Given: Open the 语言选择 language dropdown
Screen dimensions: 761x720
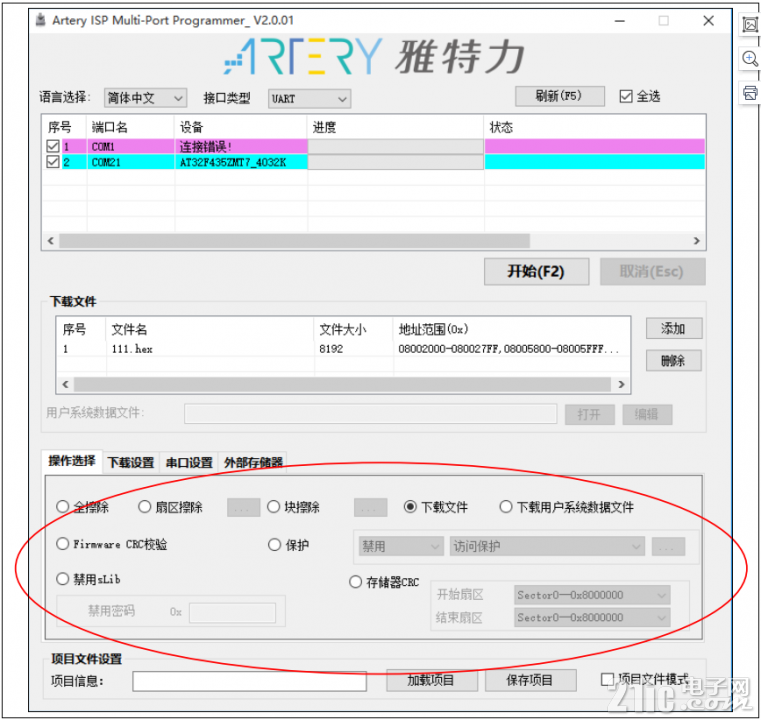Looking at the screenshot, I should 145,98.
